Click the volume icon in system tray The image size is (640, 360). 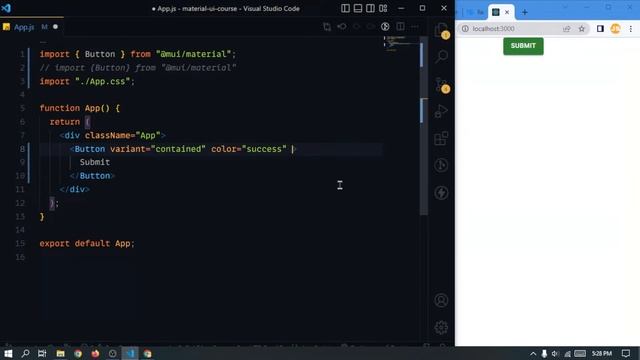pos(555,353)
